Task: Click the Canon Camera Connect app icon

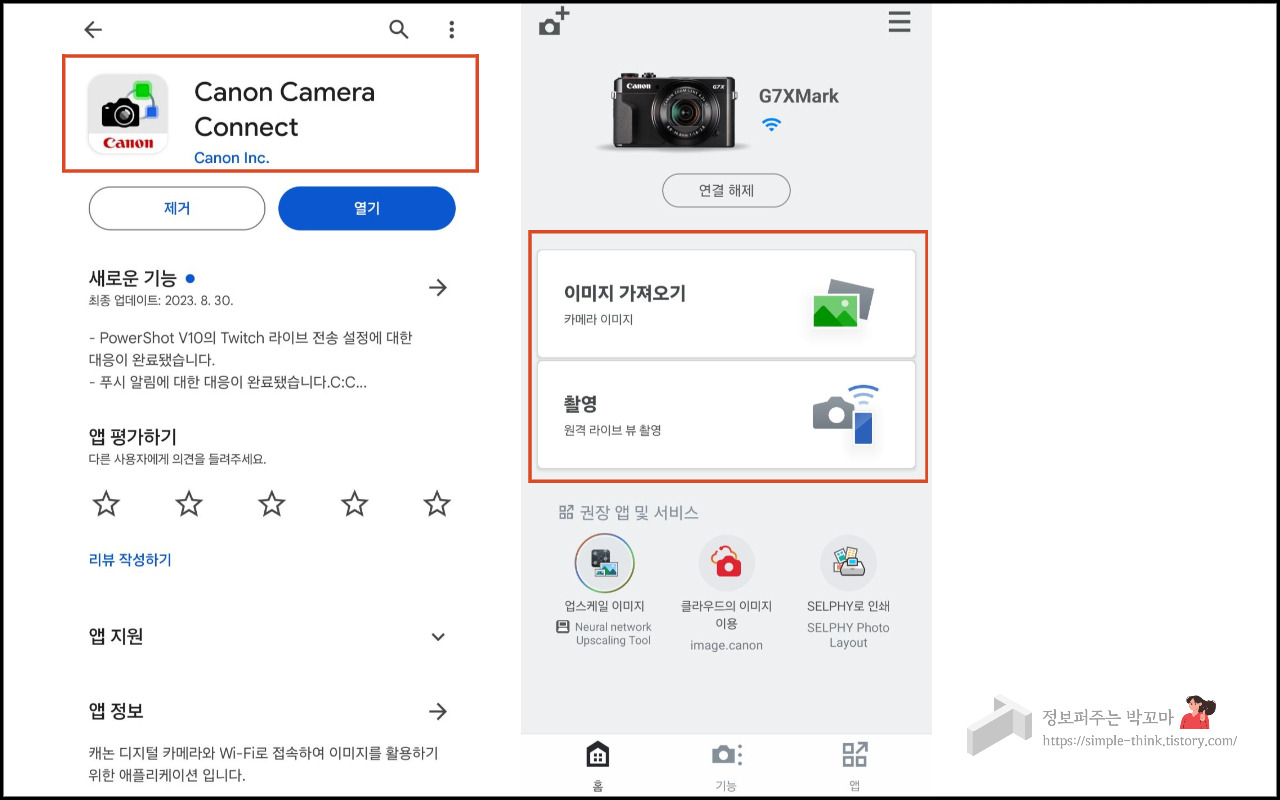Action: [x=128, y=113]
